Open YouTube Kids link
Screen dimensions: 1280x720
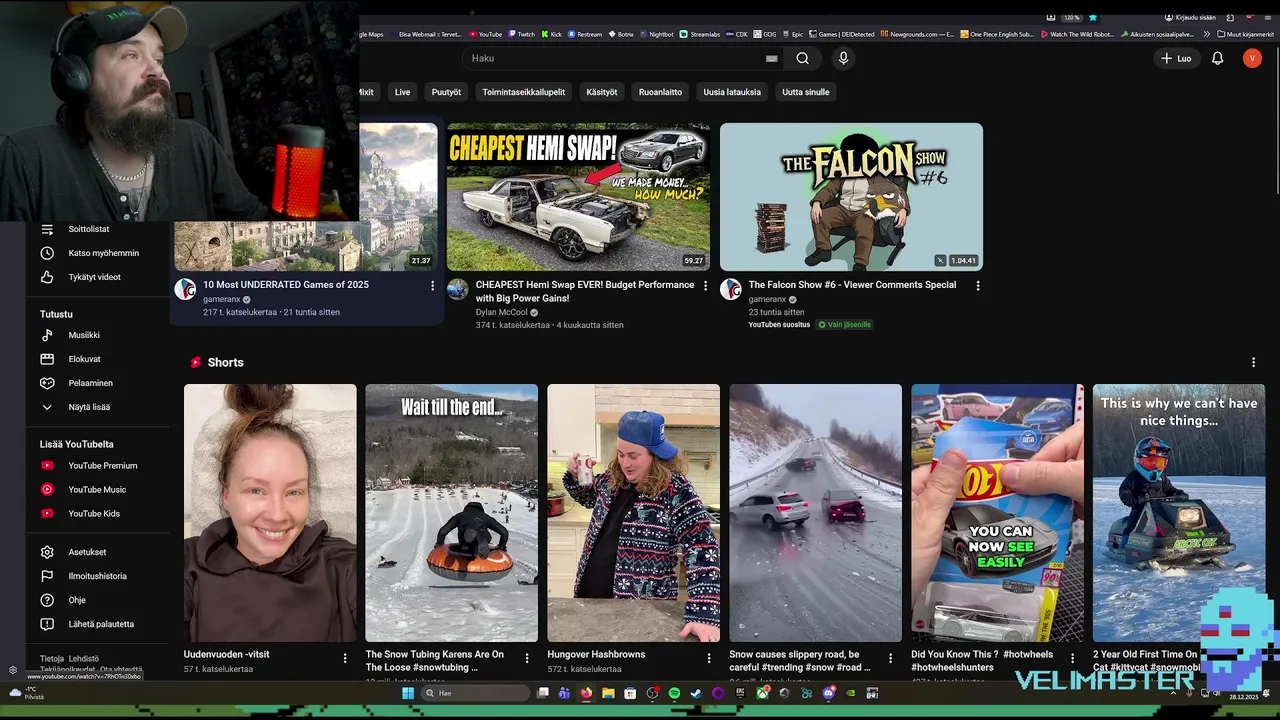(x=98, y=513)
